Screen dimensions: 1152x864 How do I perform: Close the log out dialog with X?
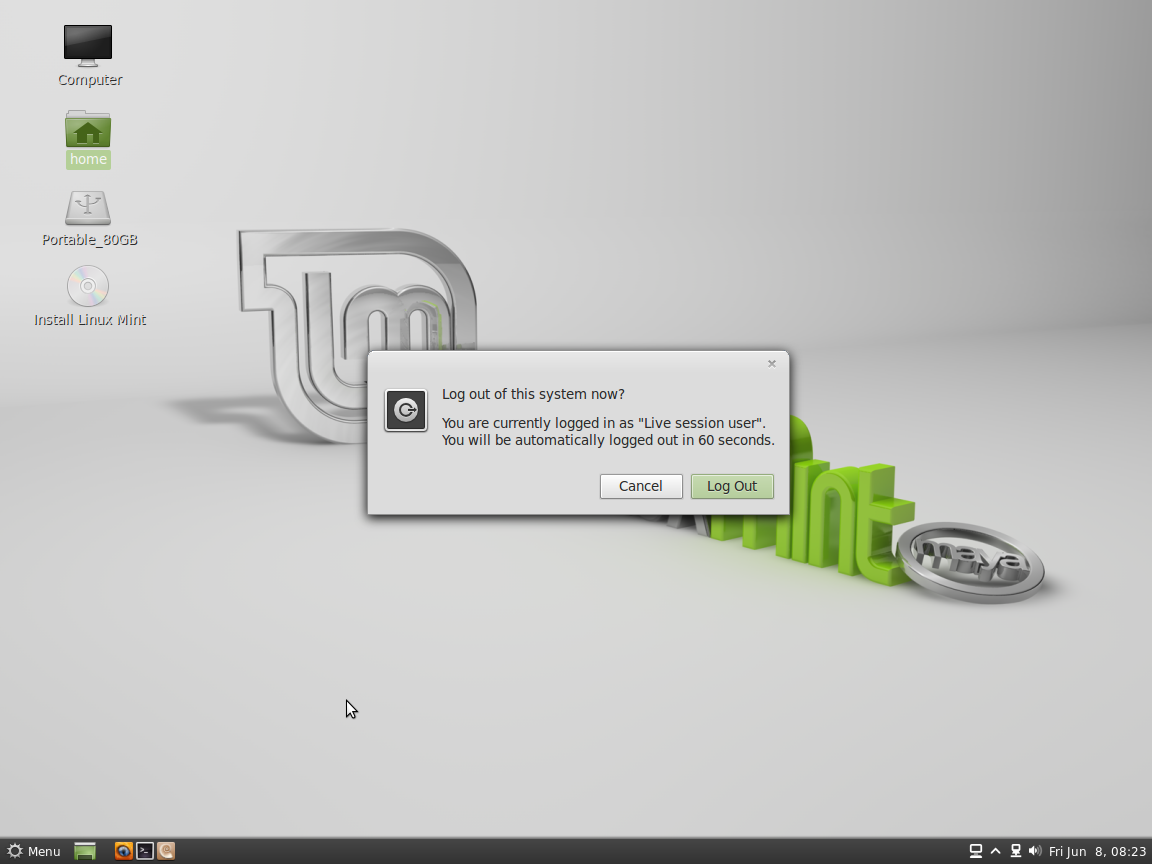point(771,363)
